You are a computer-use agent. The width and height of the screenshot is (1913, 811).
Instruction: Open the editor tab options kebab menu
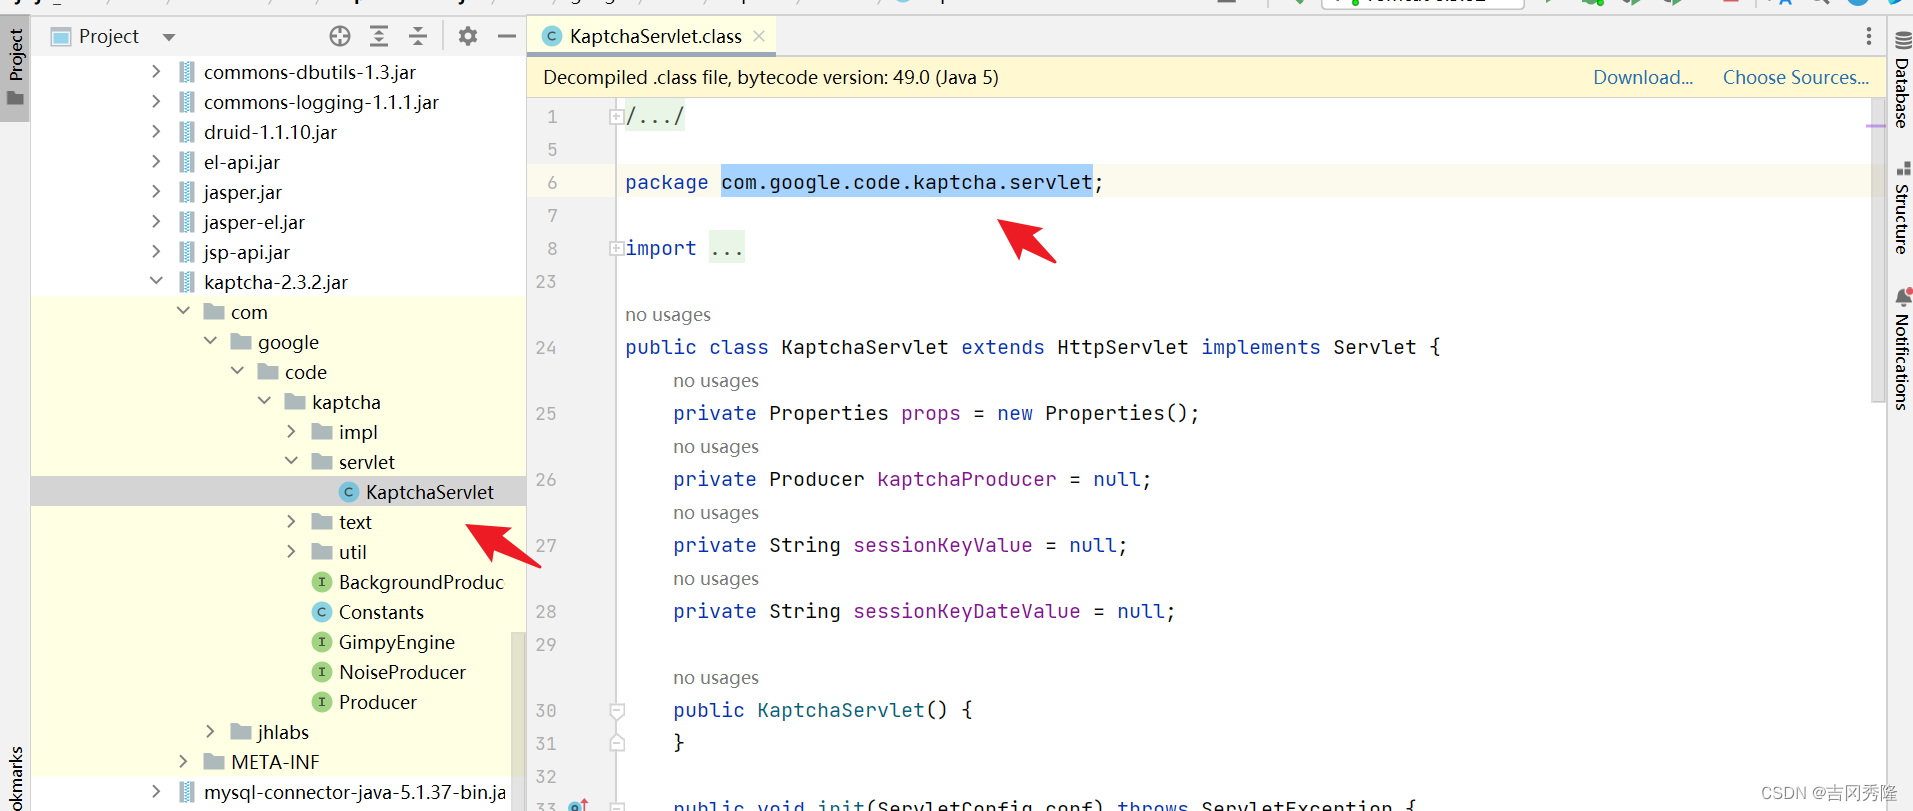[1868, 37]
